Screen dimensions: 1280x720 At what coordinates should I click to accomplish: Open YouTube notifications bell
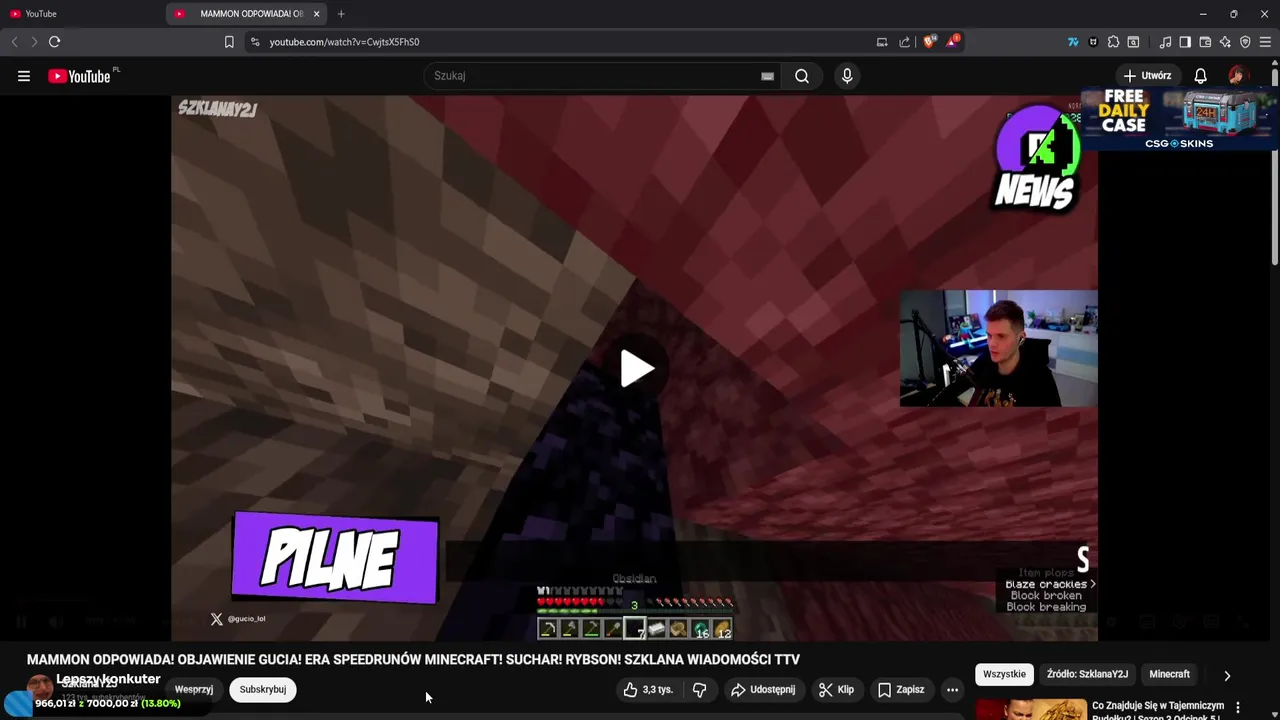[1200, 76]
